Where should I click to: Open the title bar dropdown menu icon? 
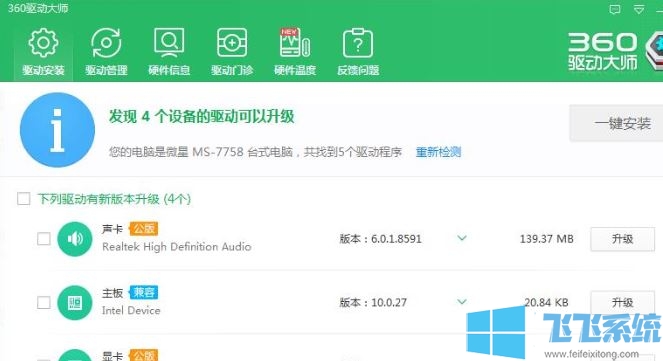click(x=639, y=9)
